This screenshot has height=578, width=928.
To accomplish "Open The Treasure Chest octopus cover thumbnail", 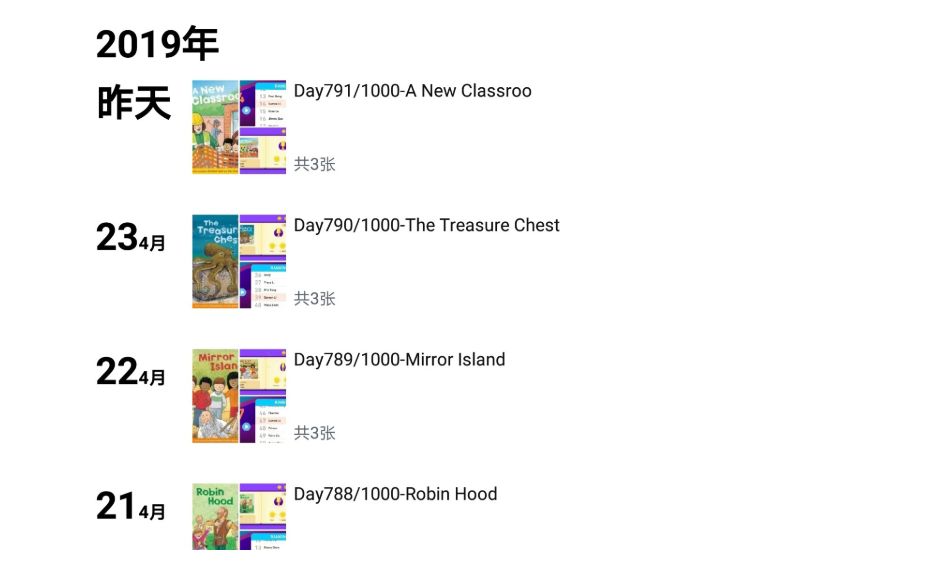I will (215, 261).
